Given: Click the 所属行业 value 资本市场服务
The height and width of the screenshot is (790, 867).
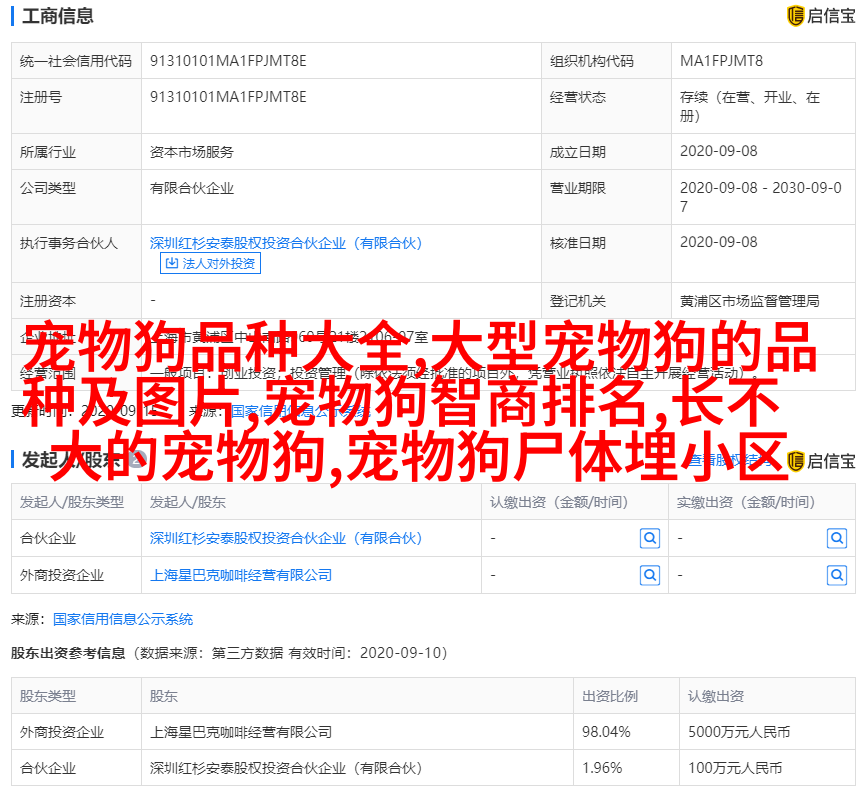Looking at the screenshot, I should click(x=191, y=151).
